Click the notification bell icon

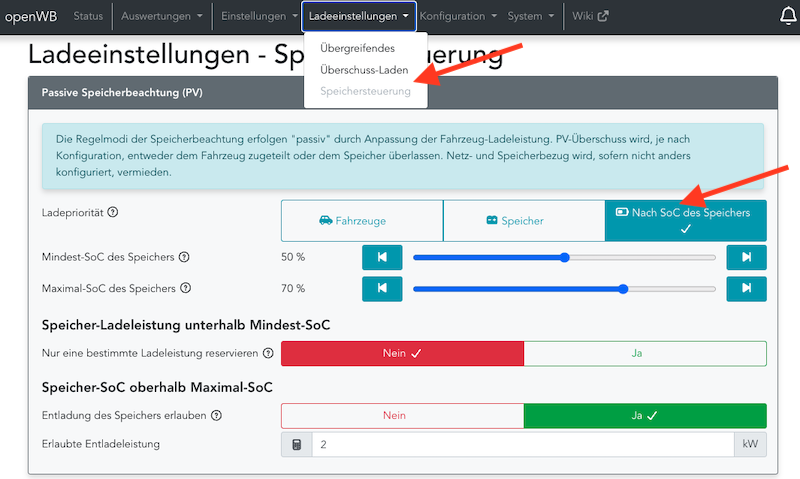coord(787,16)
